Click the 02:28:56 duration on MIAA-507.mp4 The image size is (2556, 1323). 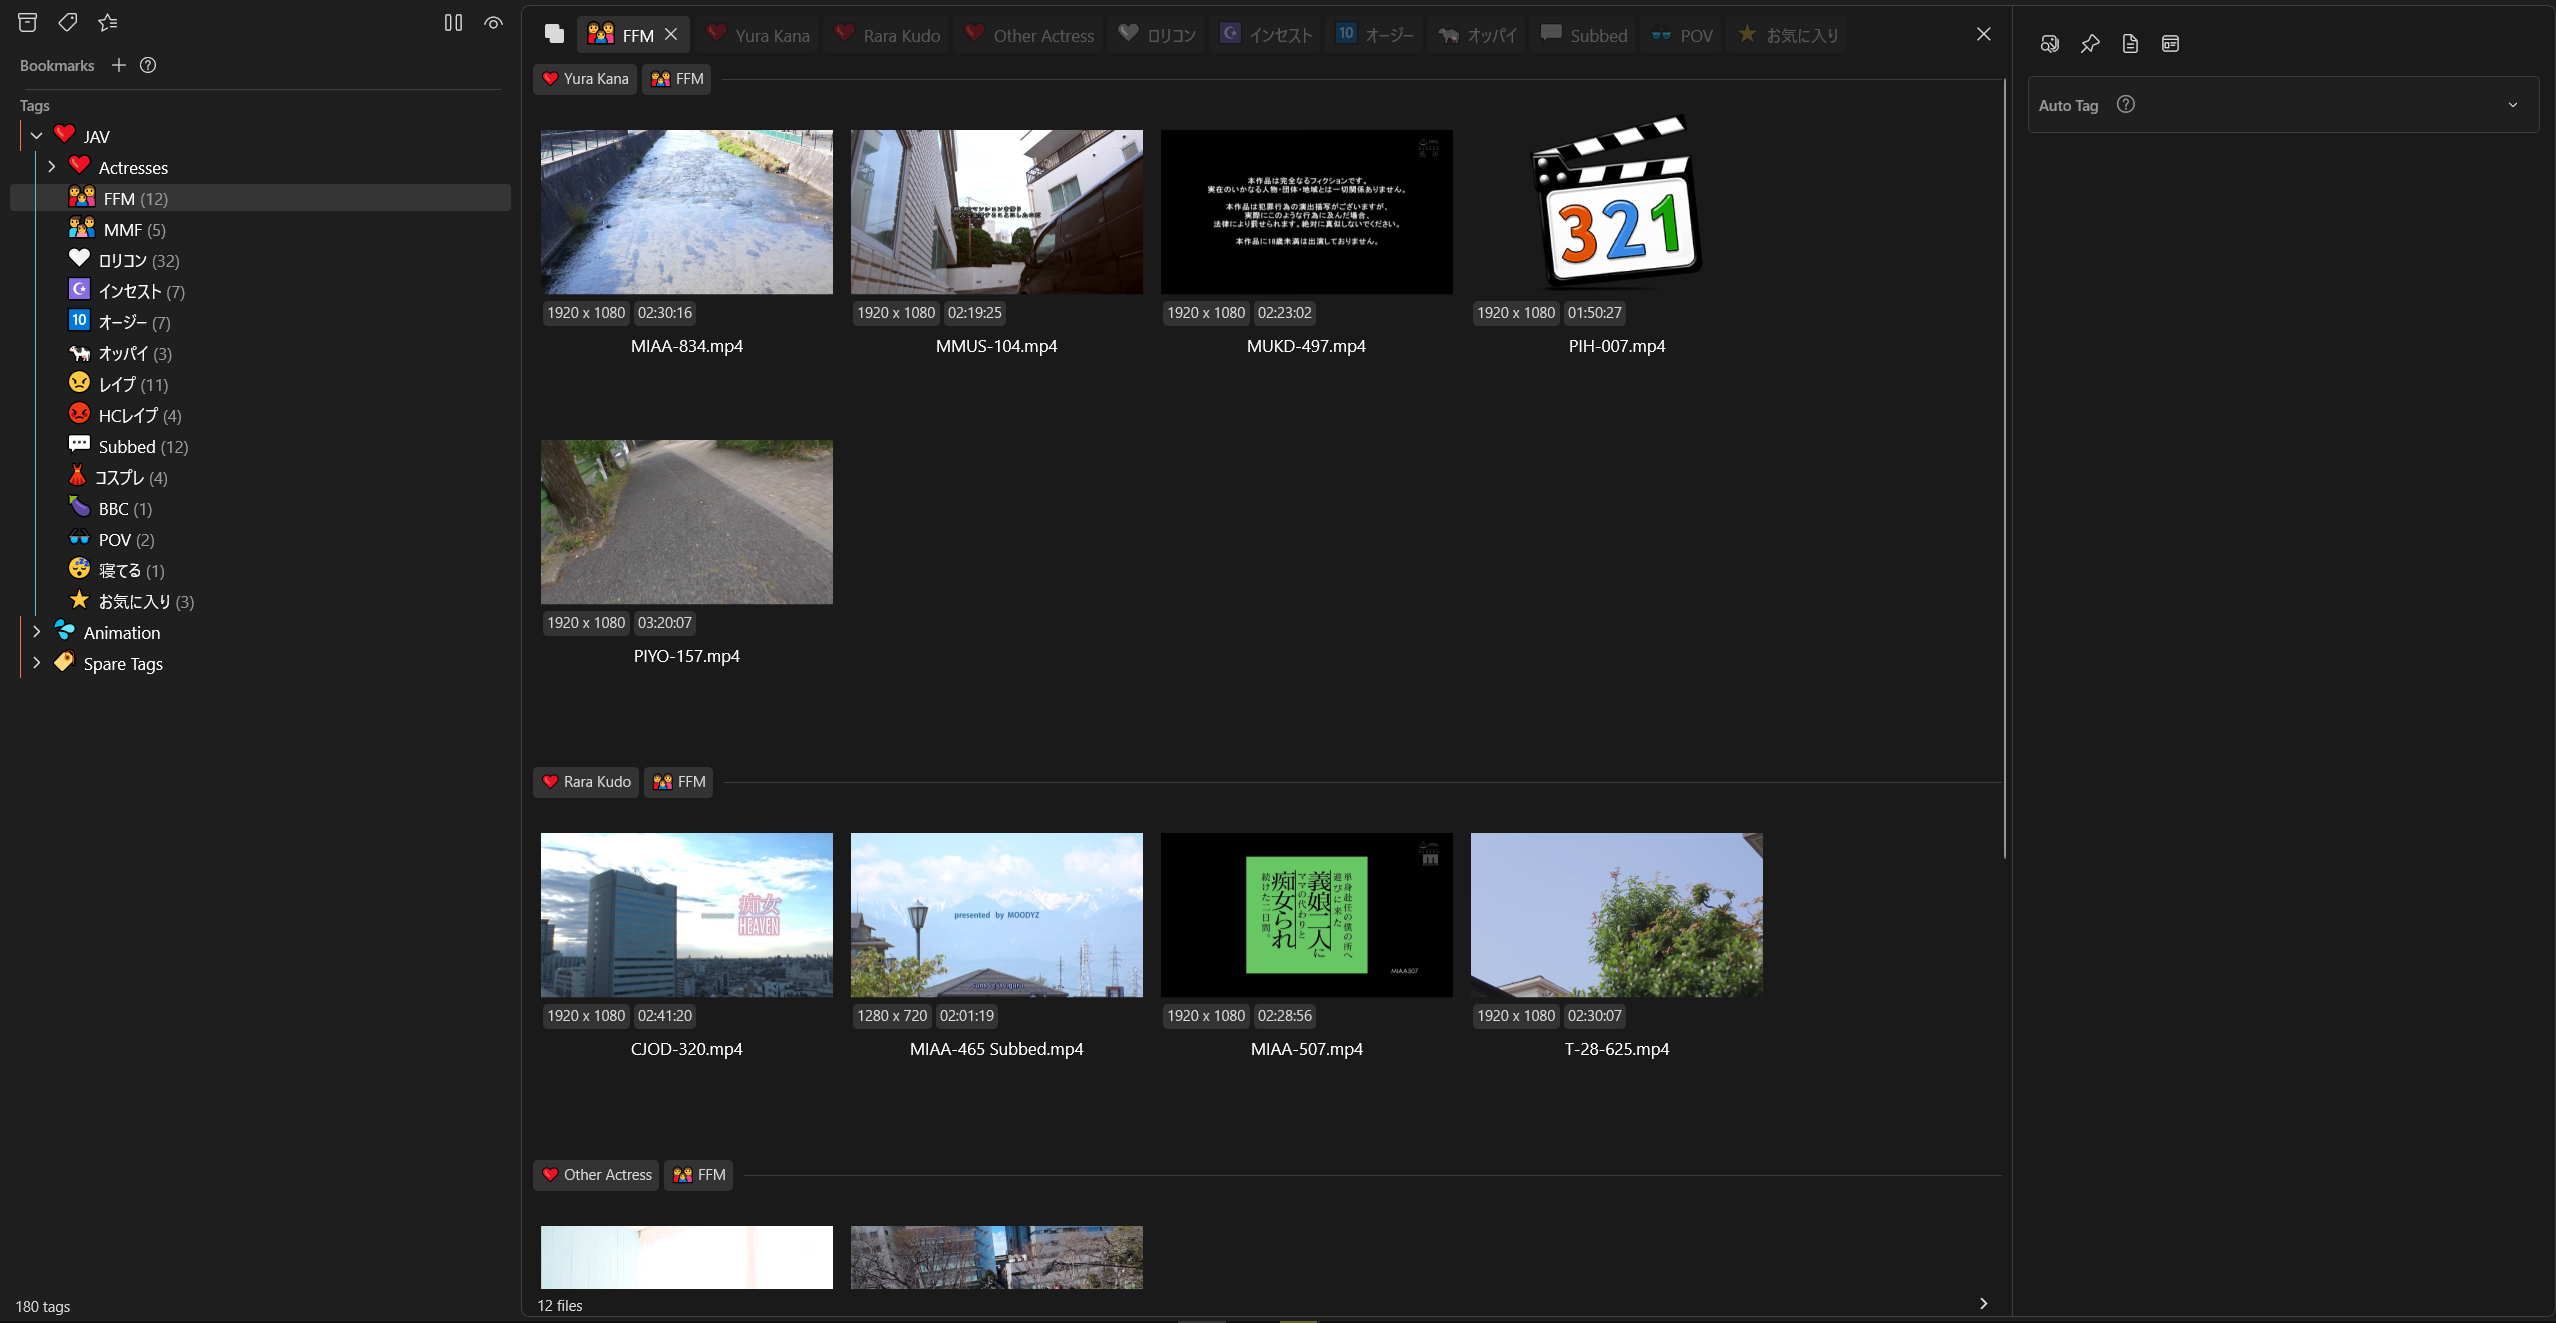(1285, 1016)
